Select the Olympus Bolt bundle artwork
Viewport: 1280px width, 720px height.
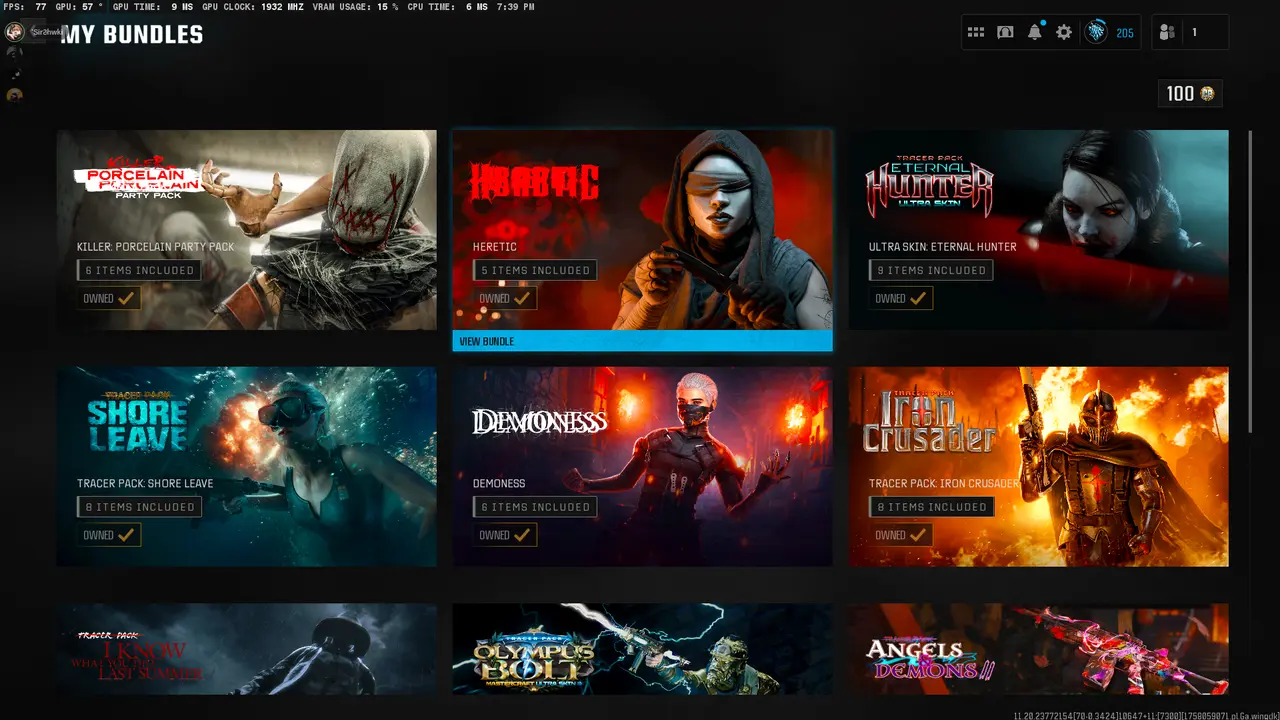(x=642, y=649)
